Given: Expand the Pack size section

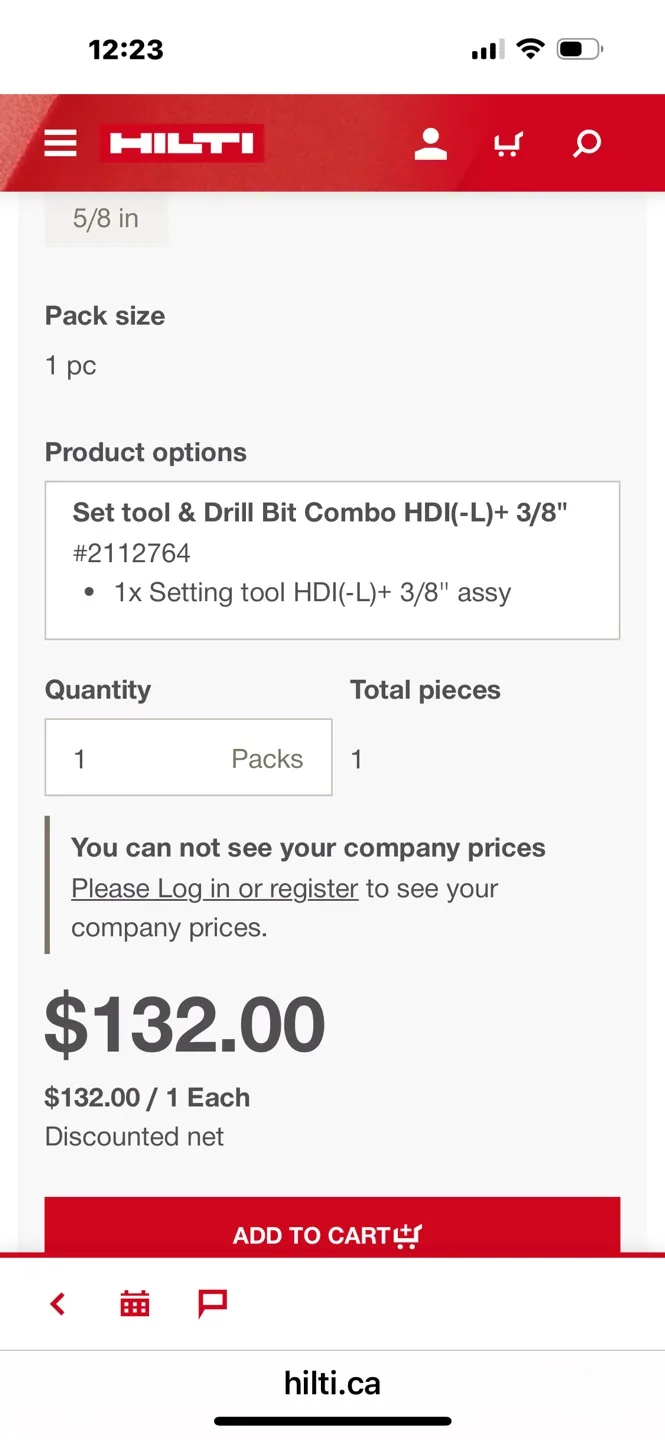Looking at the screenshot, I should click(105, 315).
